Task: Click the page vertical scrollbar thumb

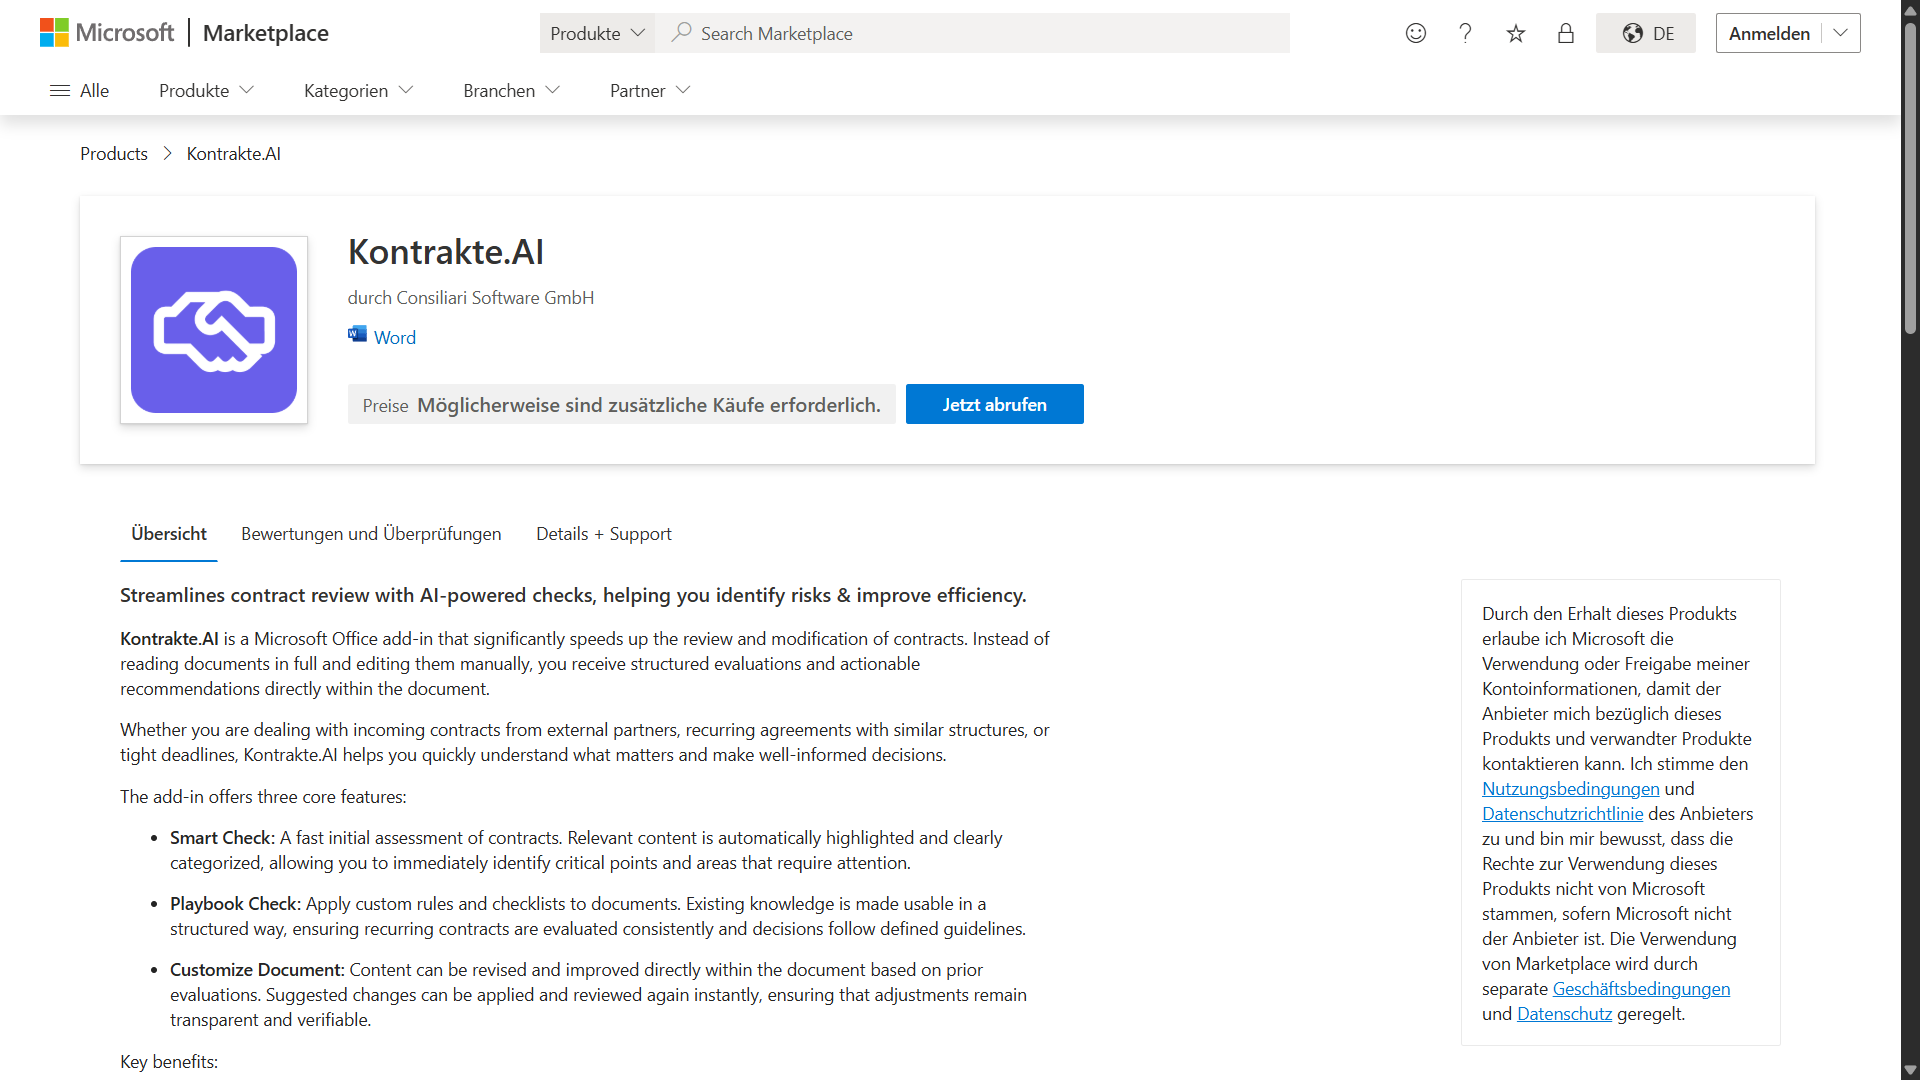Action: [1910, 180]
